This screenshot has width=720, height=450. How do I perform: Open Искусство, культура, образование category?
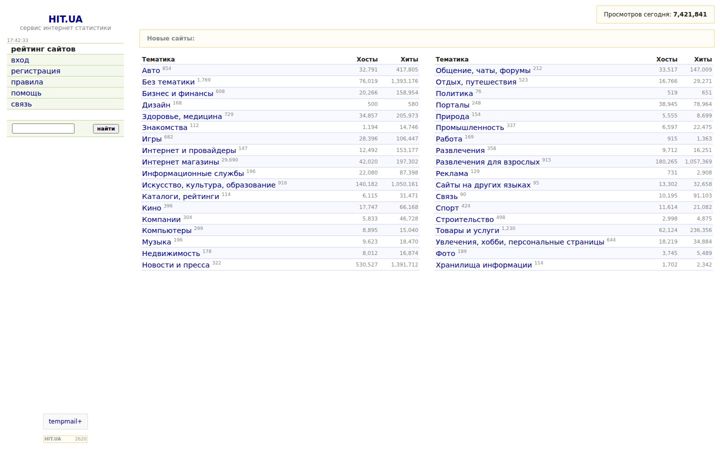coord(208,185)
